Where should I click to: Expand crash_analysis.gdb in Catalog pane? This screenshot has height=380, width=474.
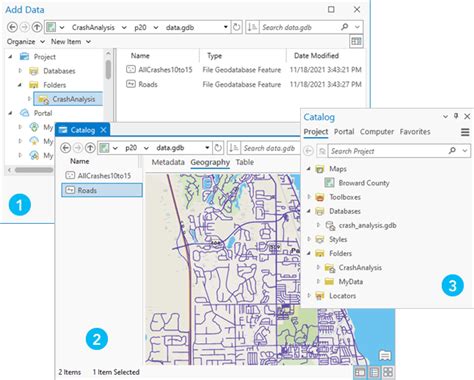pyautogui.click(x=318, y=225)
